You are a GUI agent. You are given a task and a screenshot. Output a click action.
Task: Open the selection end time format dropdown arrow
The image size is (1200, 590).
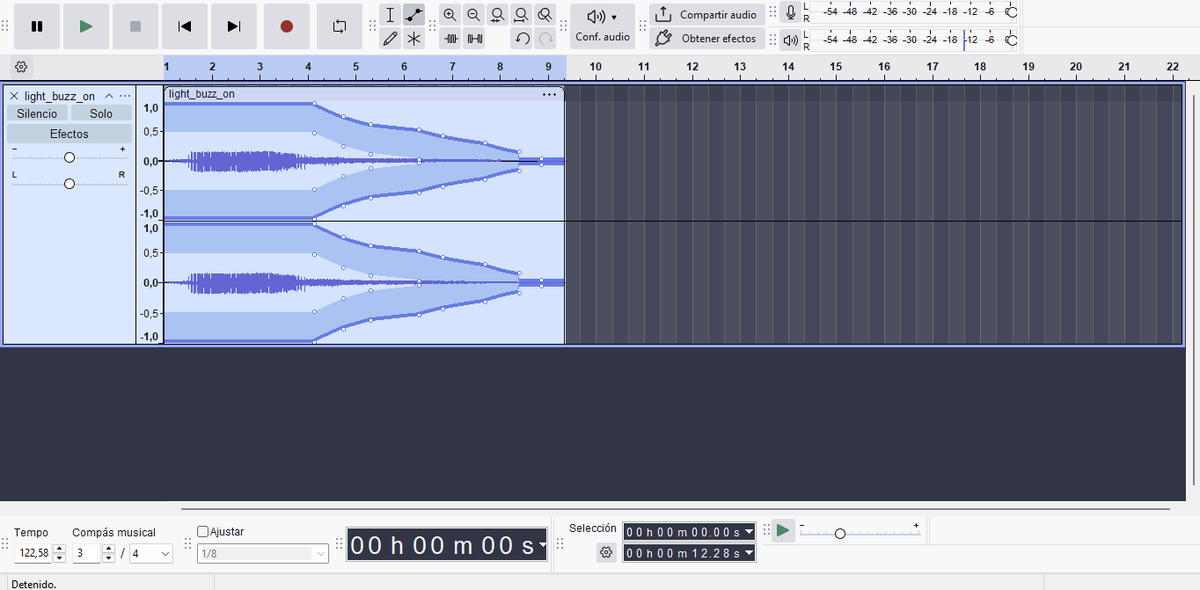click(x=749, y=553)
